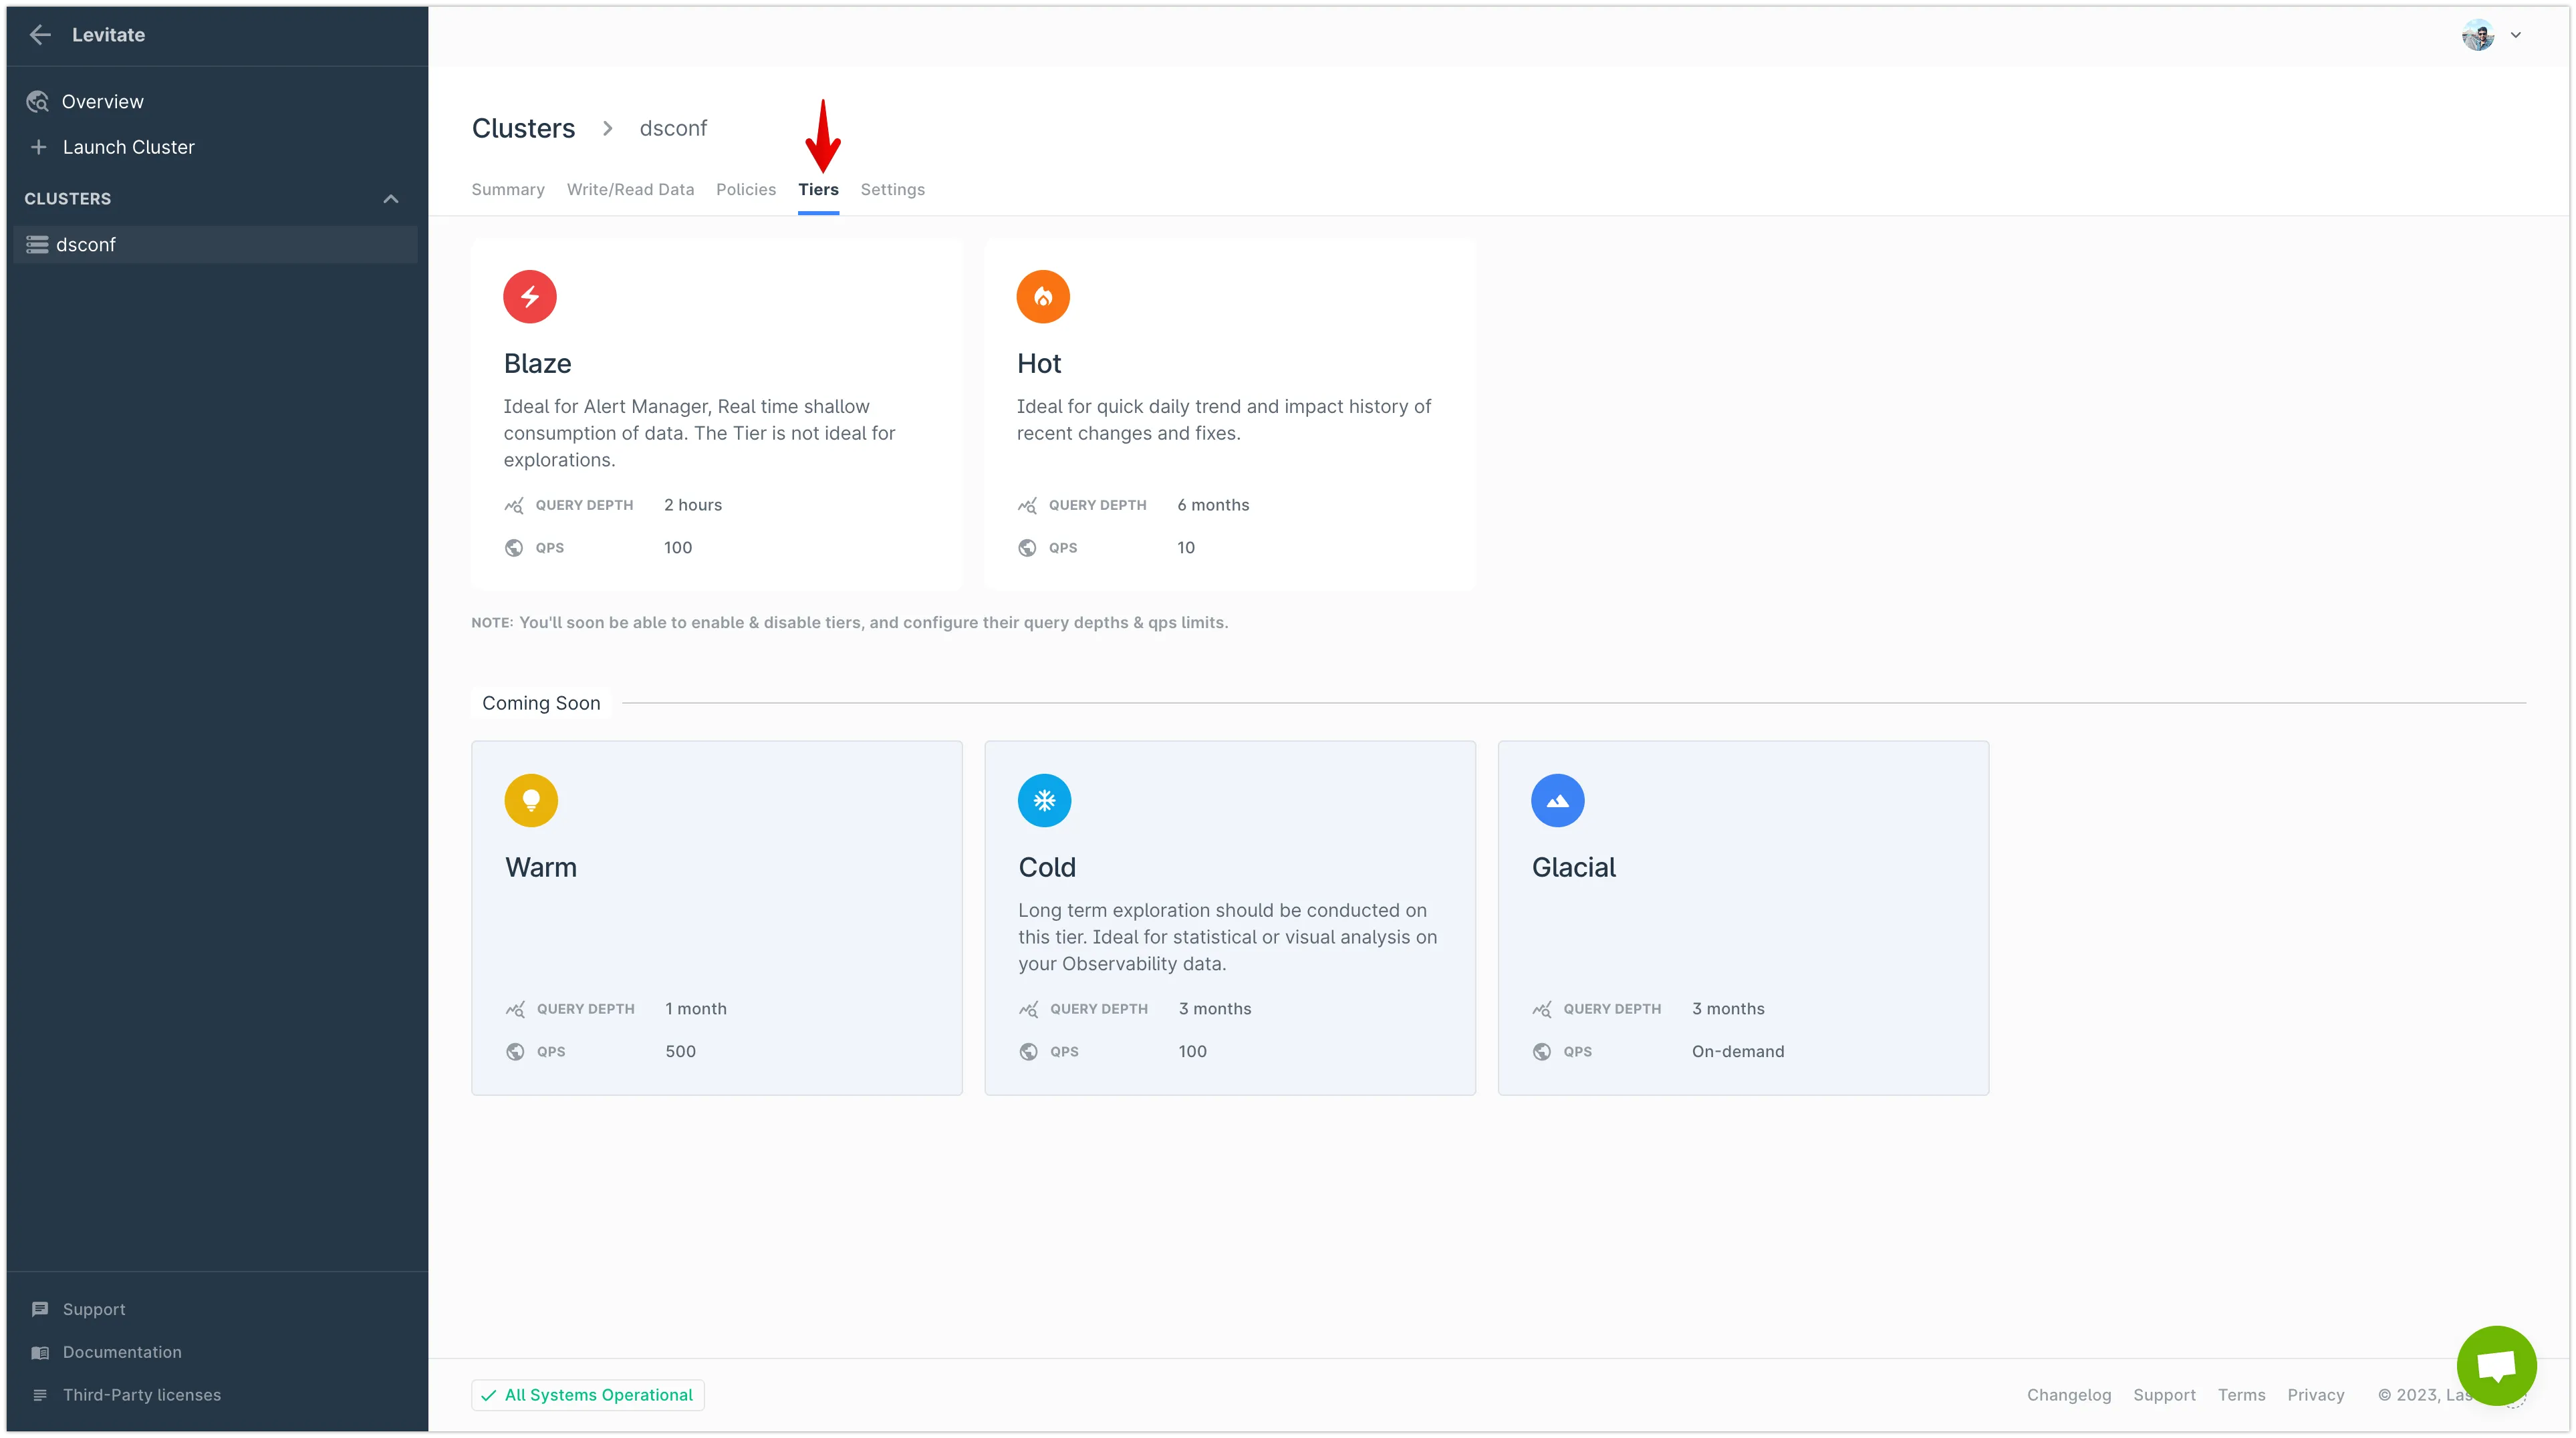The width and height of the screenshot is (2576, 1438).
Task: Click the orange Hot tier flame icon
Action: click(x=1042, y=297)
